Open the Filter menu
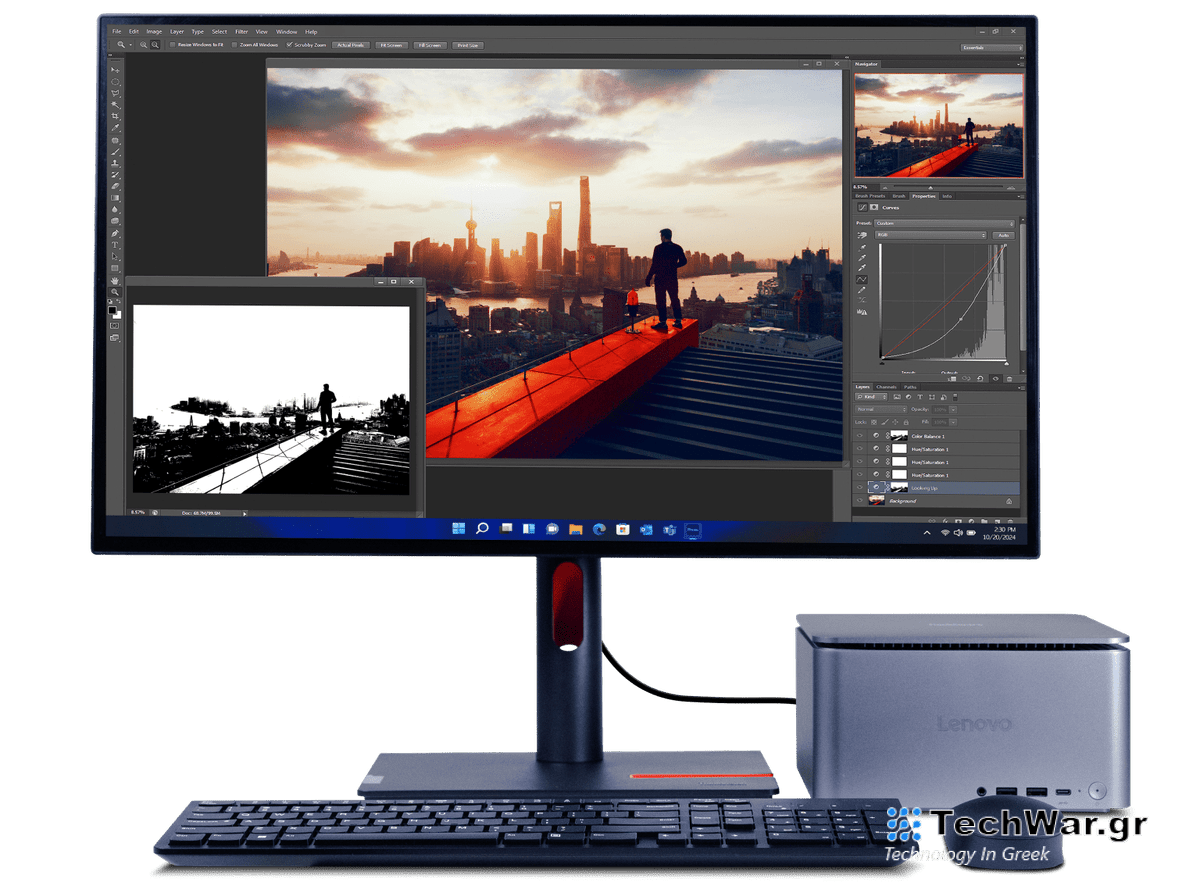 coord(242,31)
